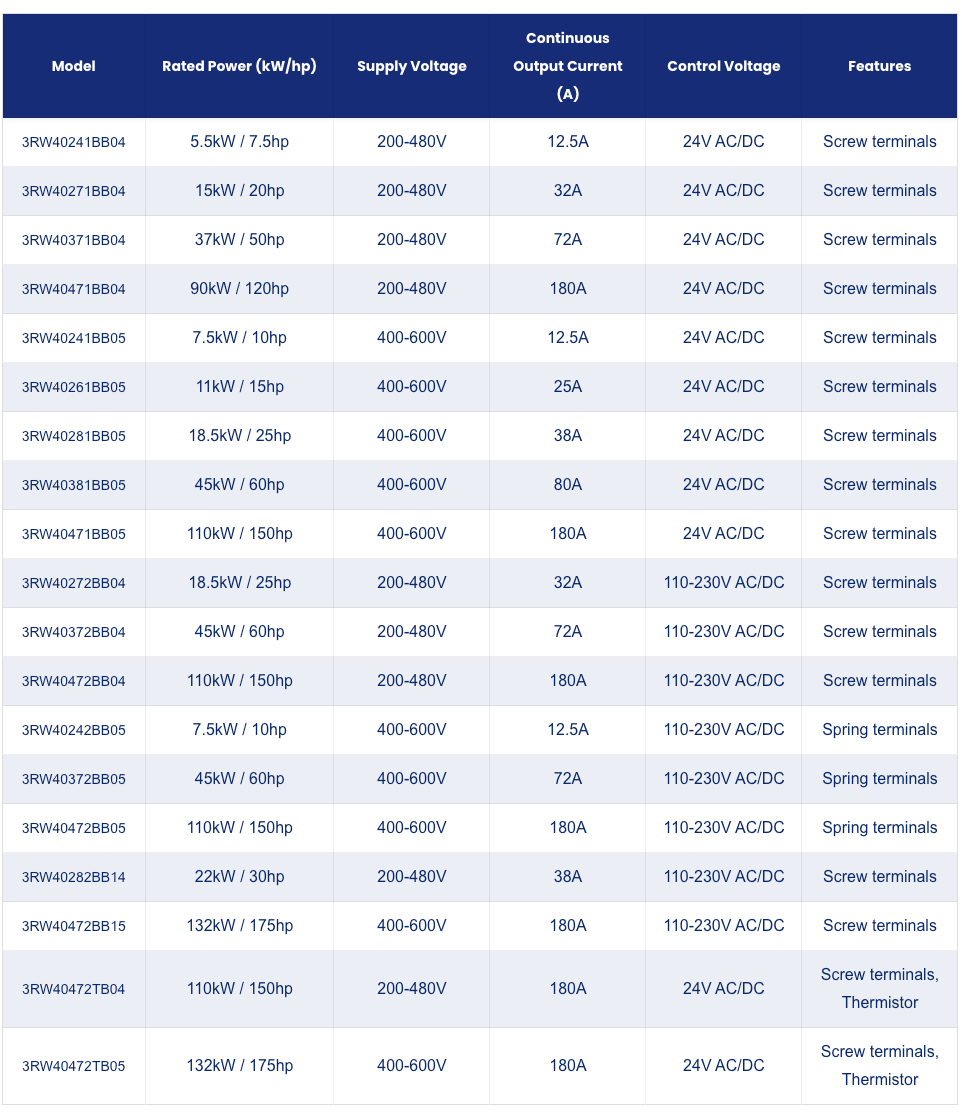Click the Model column header
This screenshot has width=962, height=1114.
(73, 66)
